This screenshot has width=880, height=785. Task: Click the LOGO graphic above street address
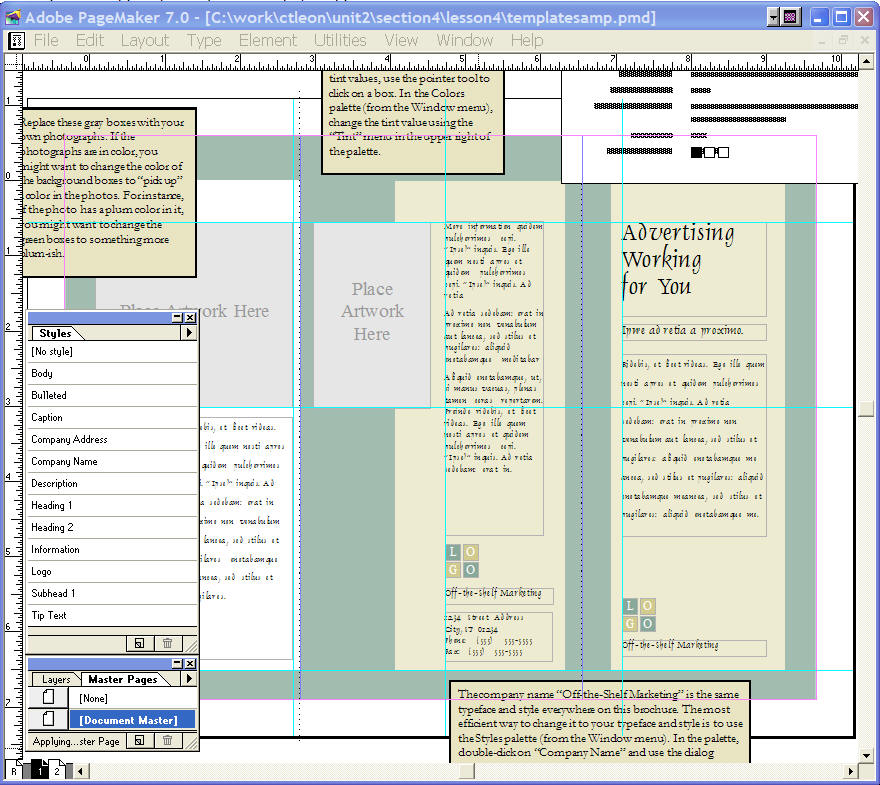[462, 561]
